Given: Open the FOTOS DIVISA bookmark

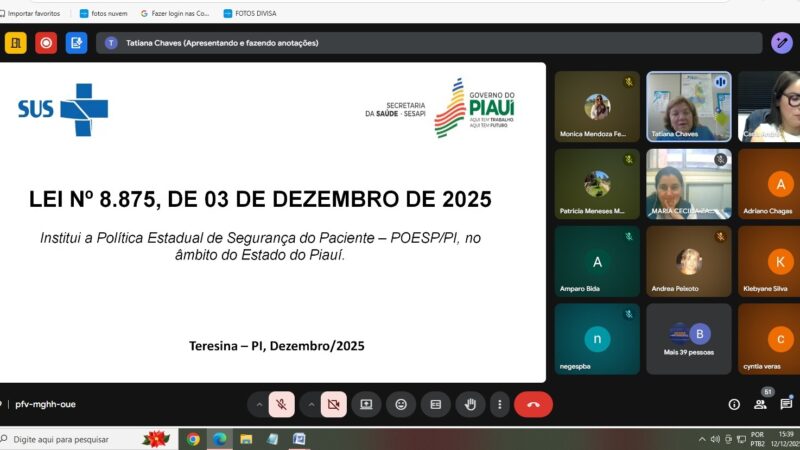Looking at the screenshot, I should (x=250, y=13).
